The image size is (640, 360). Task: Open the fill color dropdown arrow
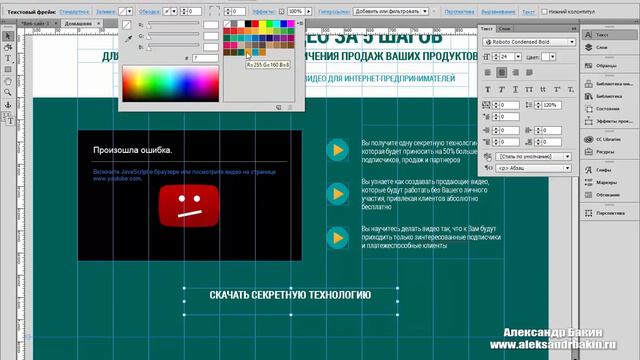pyautogui.click(x=130, y=11)
